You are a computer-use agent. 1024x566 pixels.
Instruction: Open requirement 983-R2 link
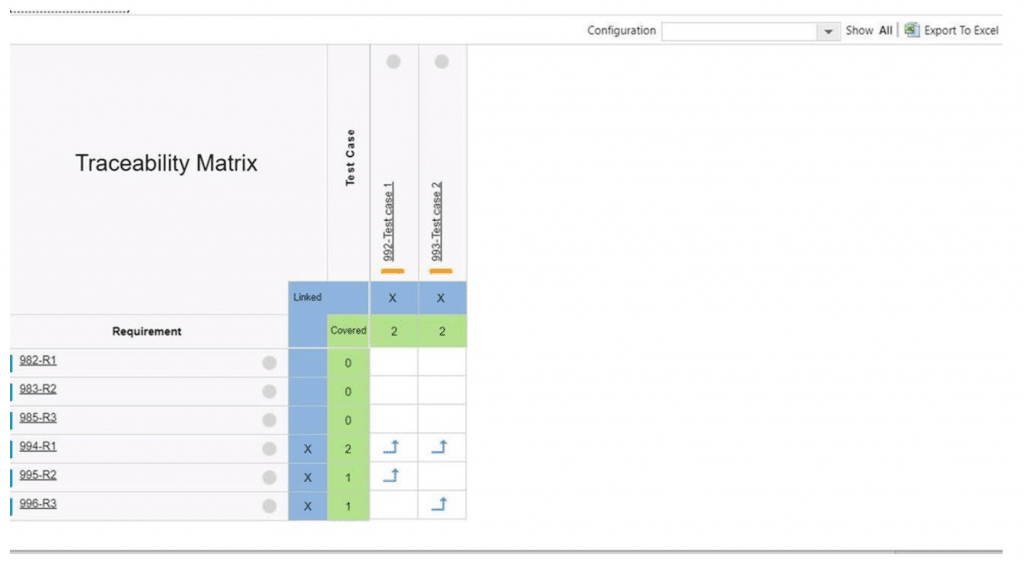pos(38,389)
